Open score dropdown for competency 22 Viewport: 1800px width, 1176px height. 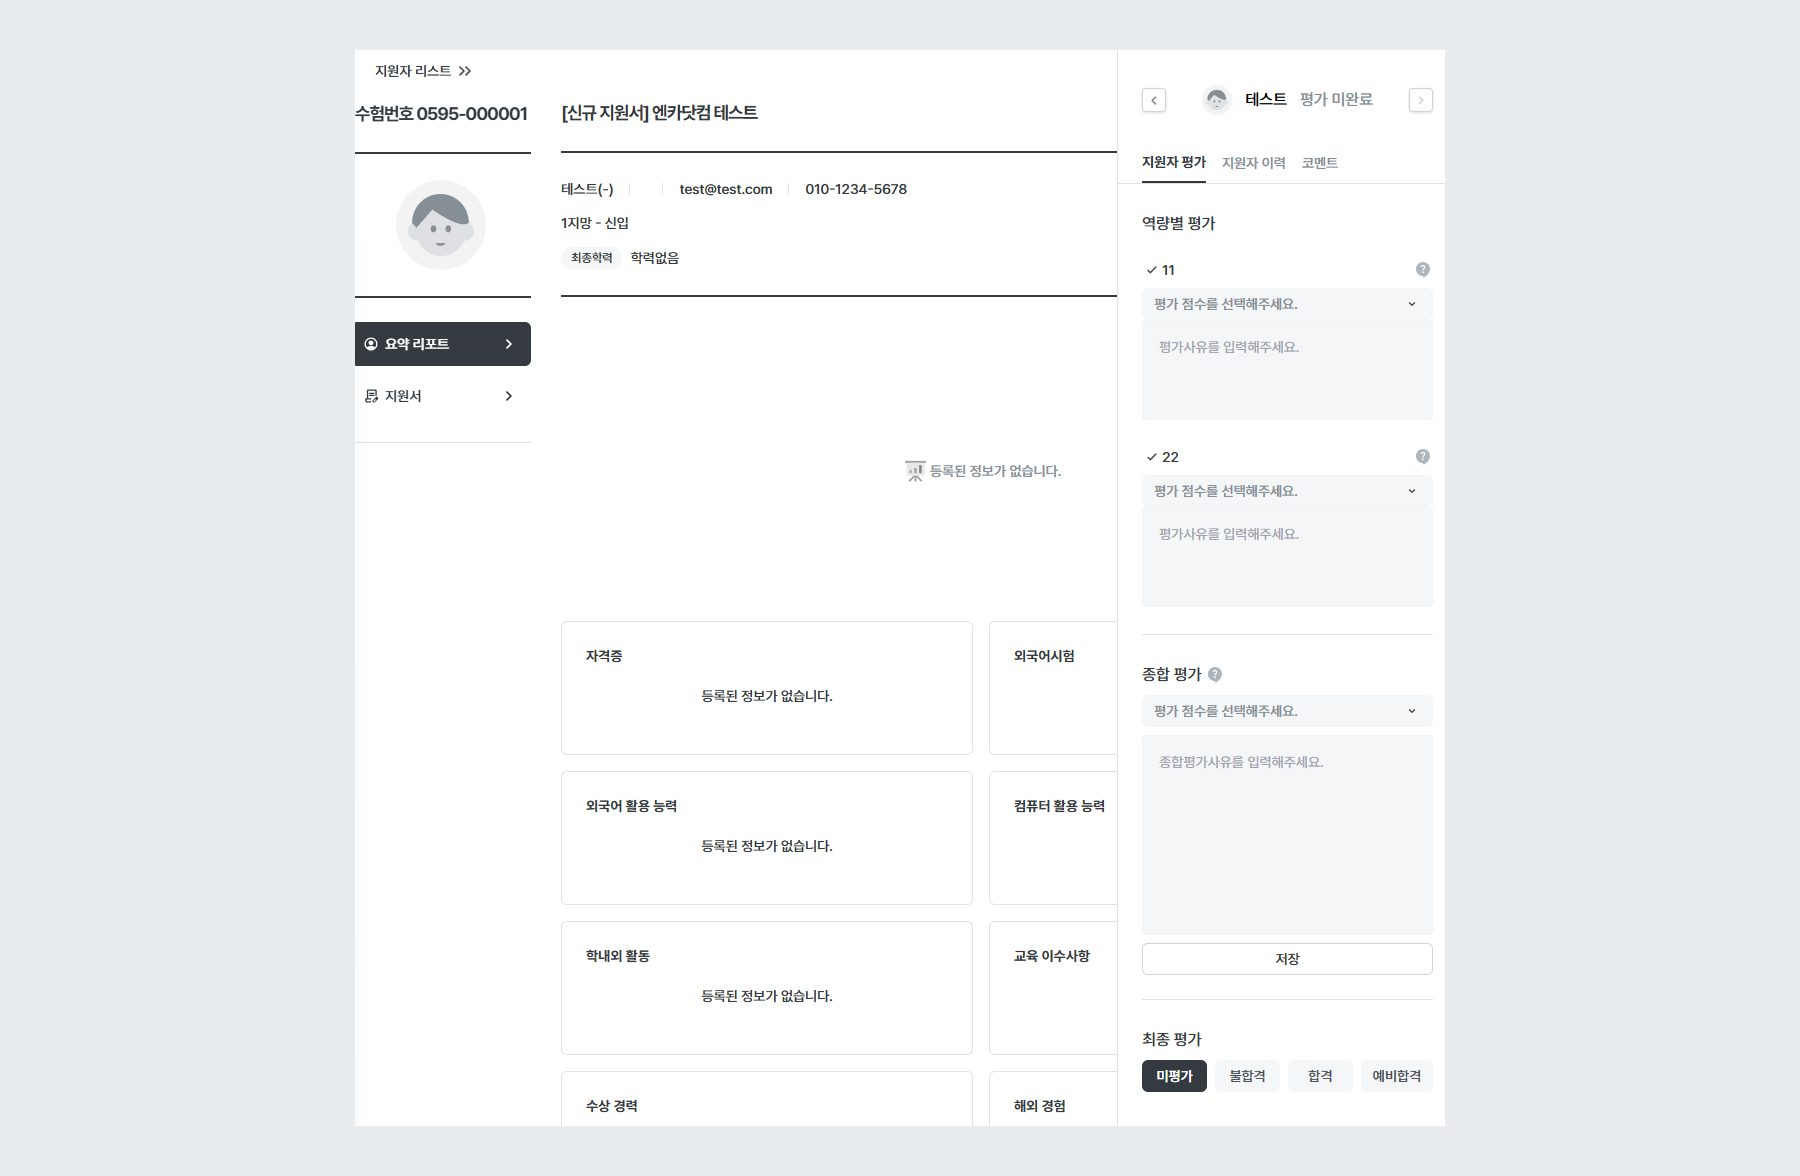point(1287,491)
